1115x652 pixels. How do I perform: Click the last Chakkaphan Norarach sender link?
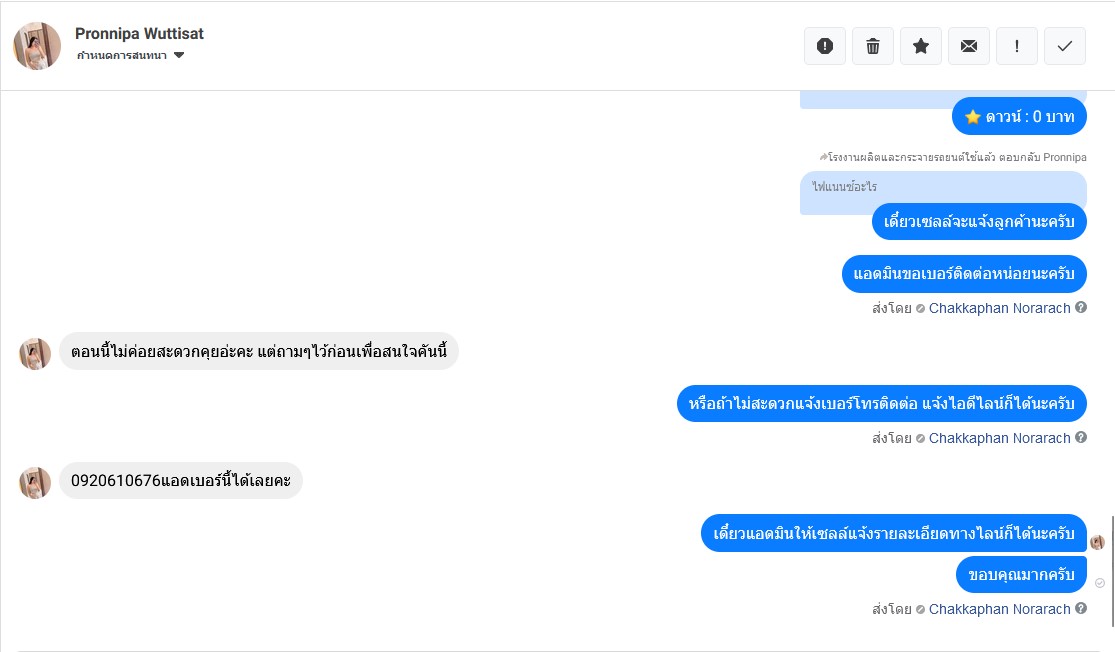pyautogui.click(x=999, y=609)
